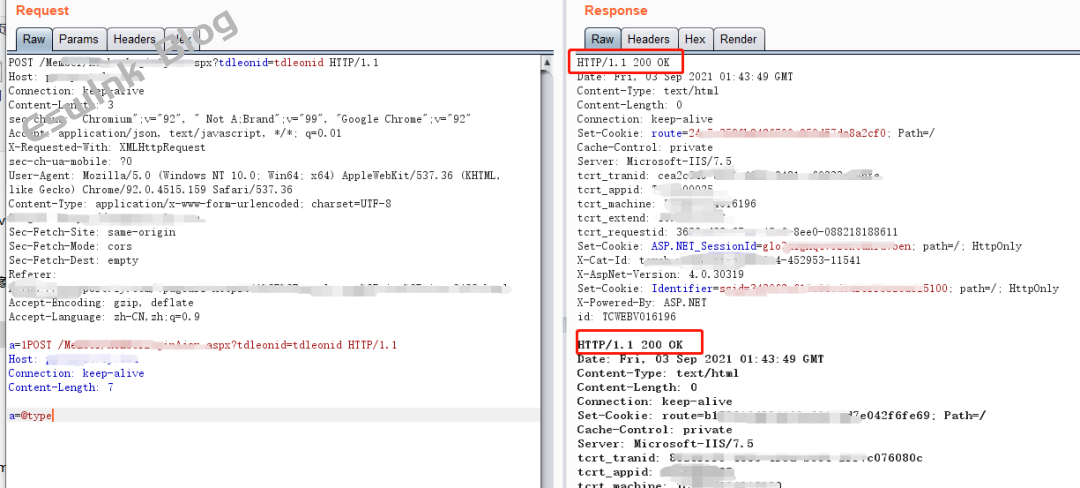Open the Response Headers tab
The height and width of the screenshot is (488, 1080).
tap(648, 39)
